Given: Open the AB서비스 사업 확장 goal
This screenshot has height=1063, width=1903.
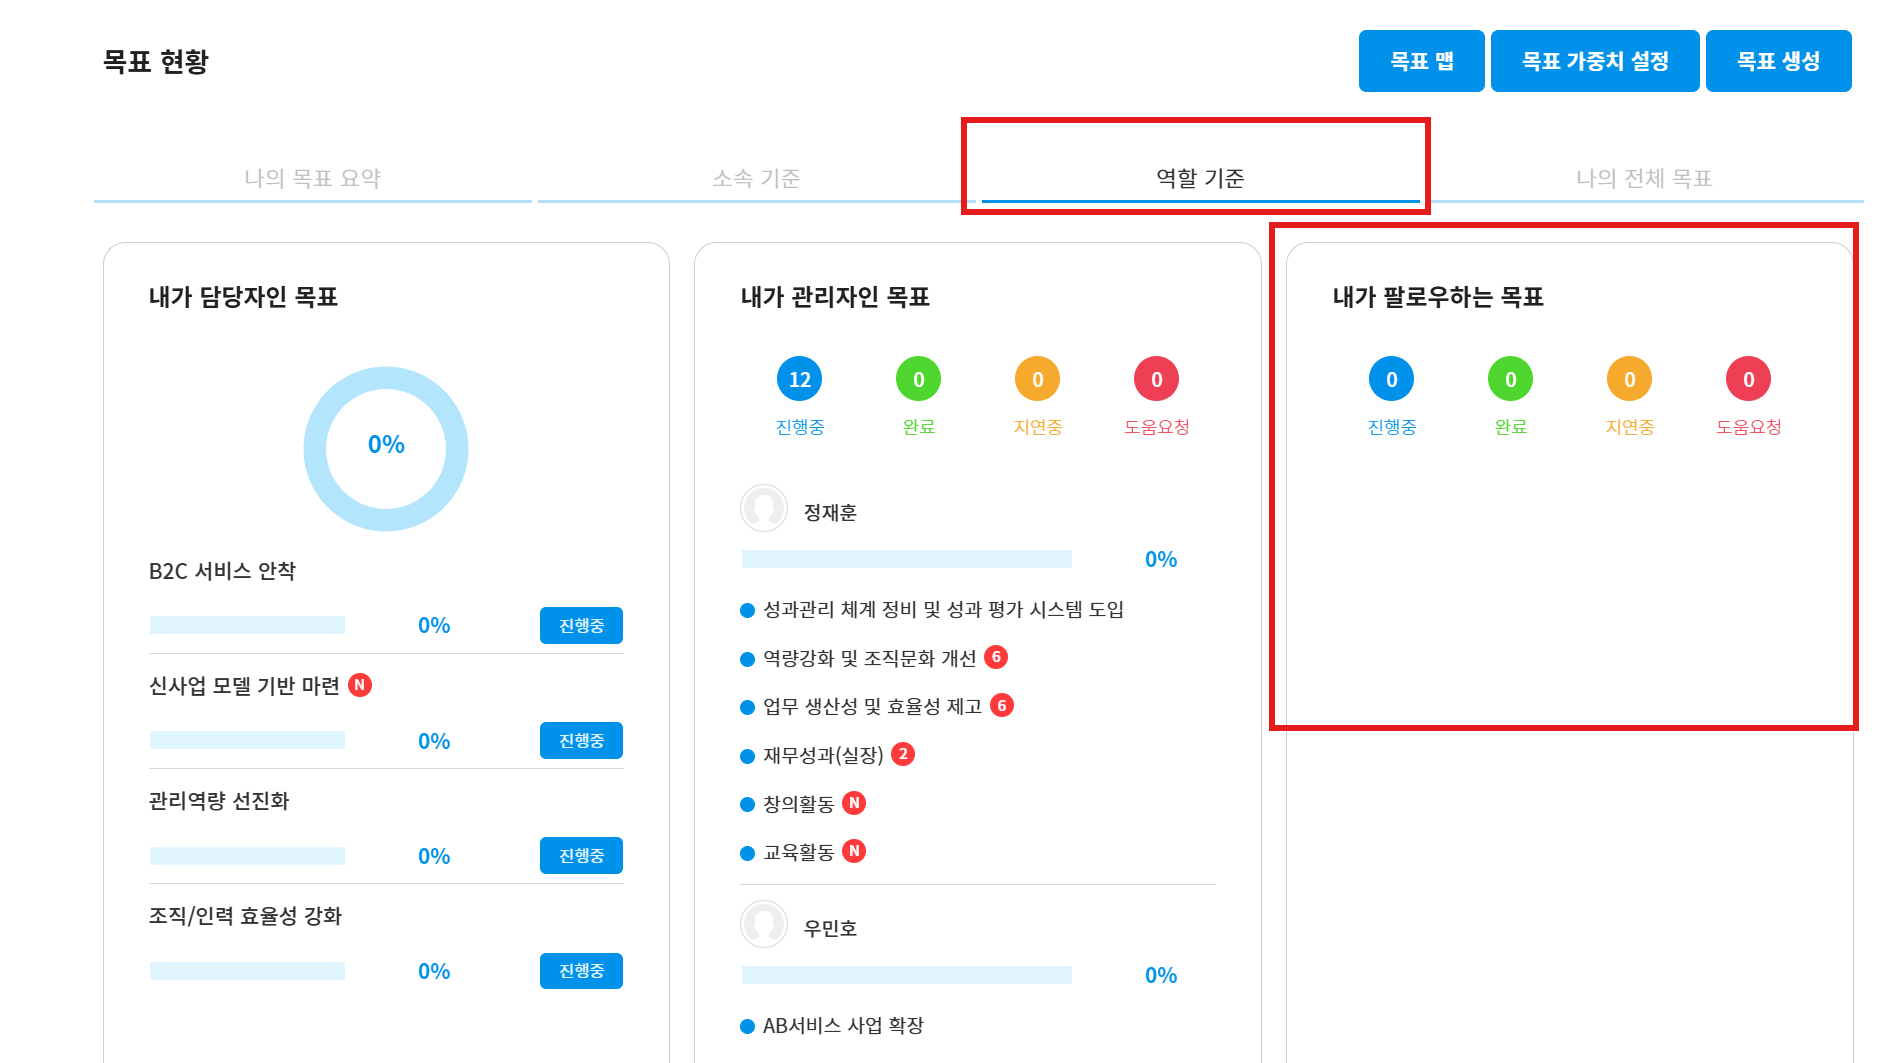Looking at the screenshot, I should [843, 1026].
